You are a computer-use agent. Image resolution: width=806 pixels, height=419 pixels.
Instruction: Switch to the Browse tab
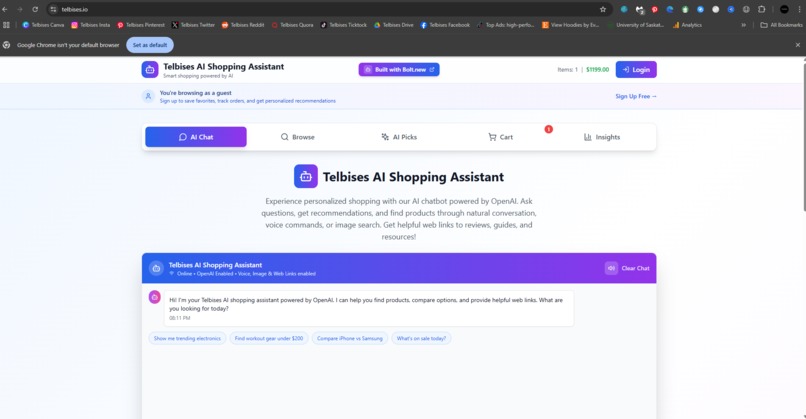[298, 137]
